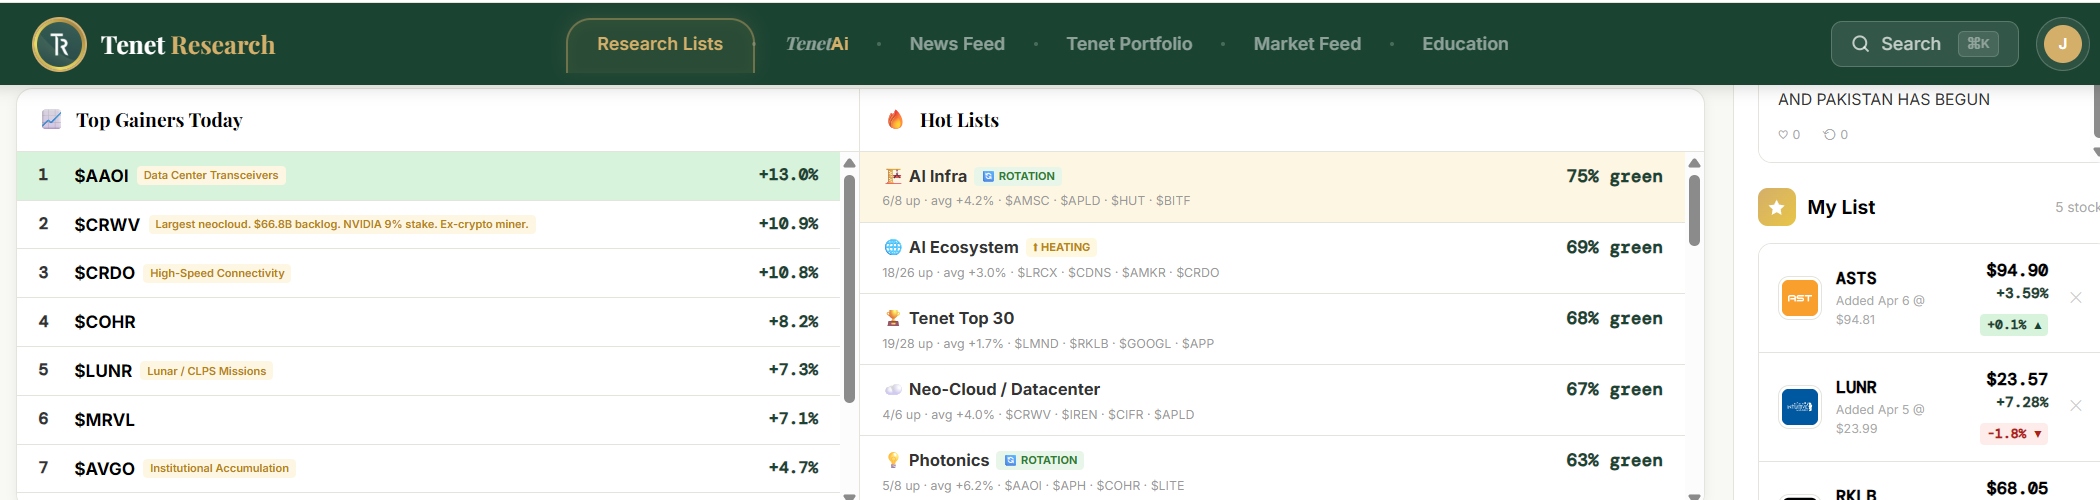Click the +13.0% gain value
2100x500 pixels.
[788, 175]
